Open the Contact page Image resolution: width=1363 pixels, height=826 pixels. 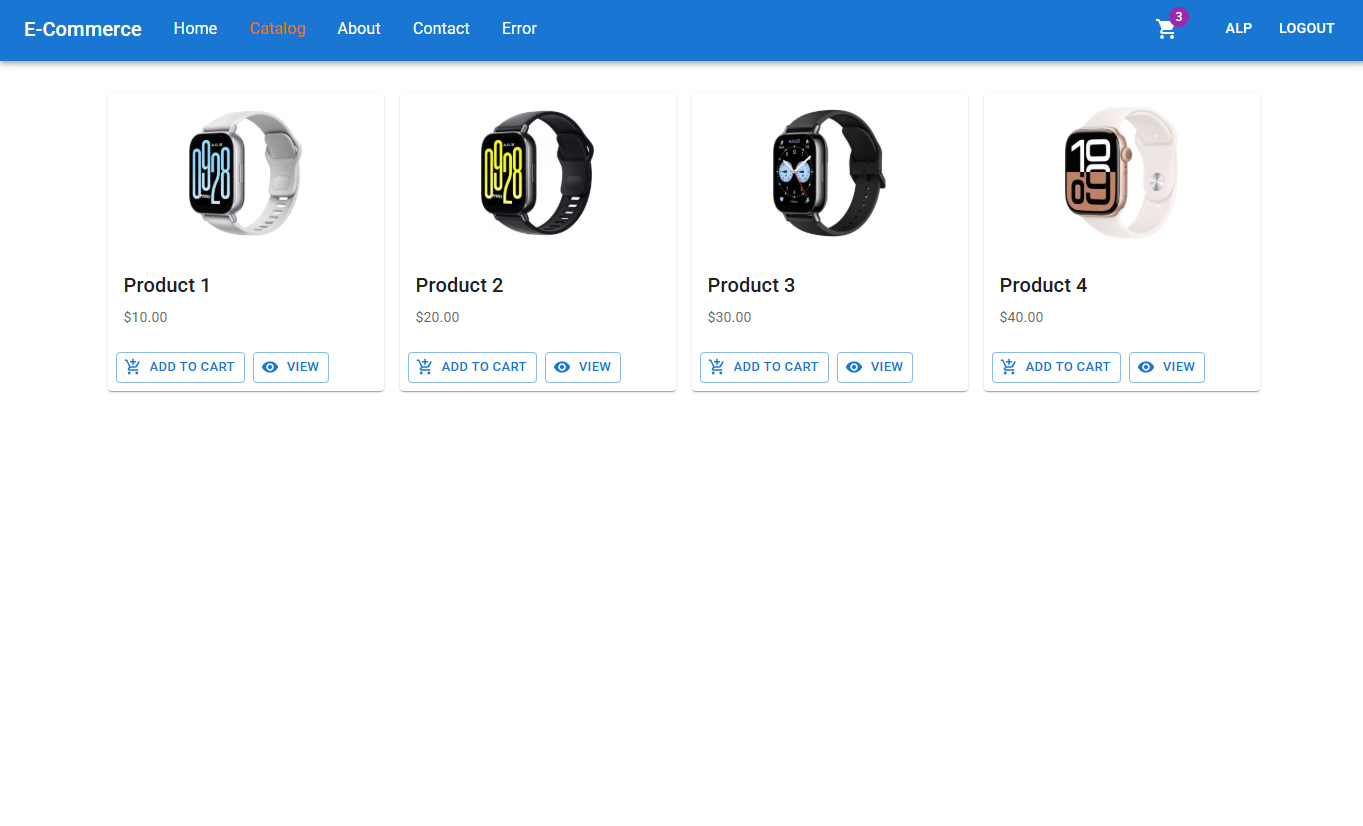pyautogui.click(x=441, y=29)
